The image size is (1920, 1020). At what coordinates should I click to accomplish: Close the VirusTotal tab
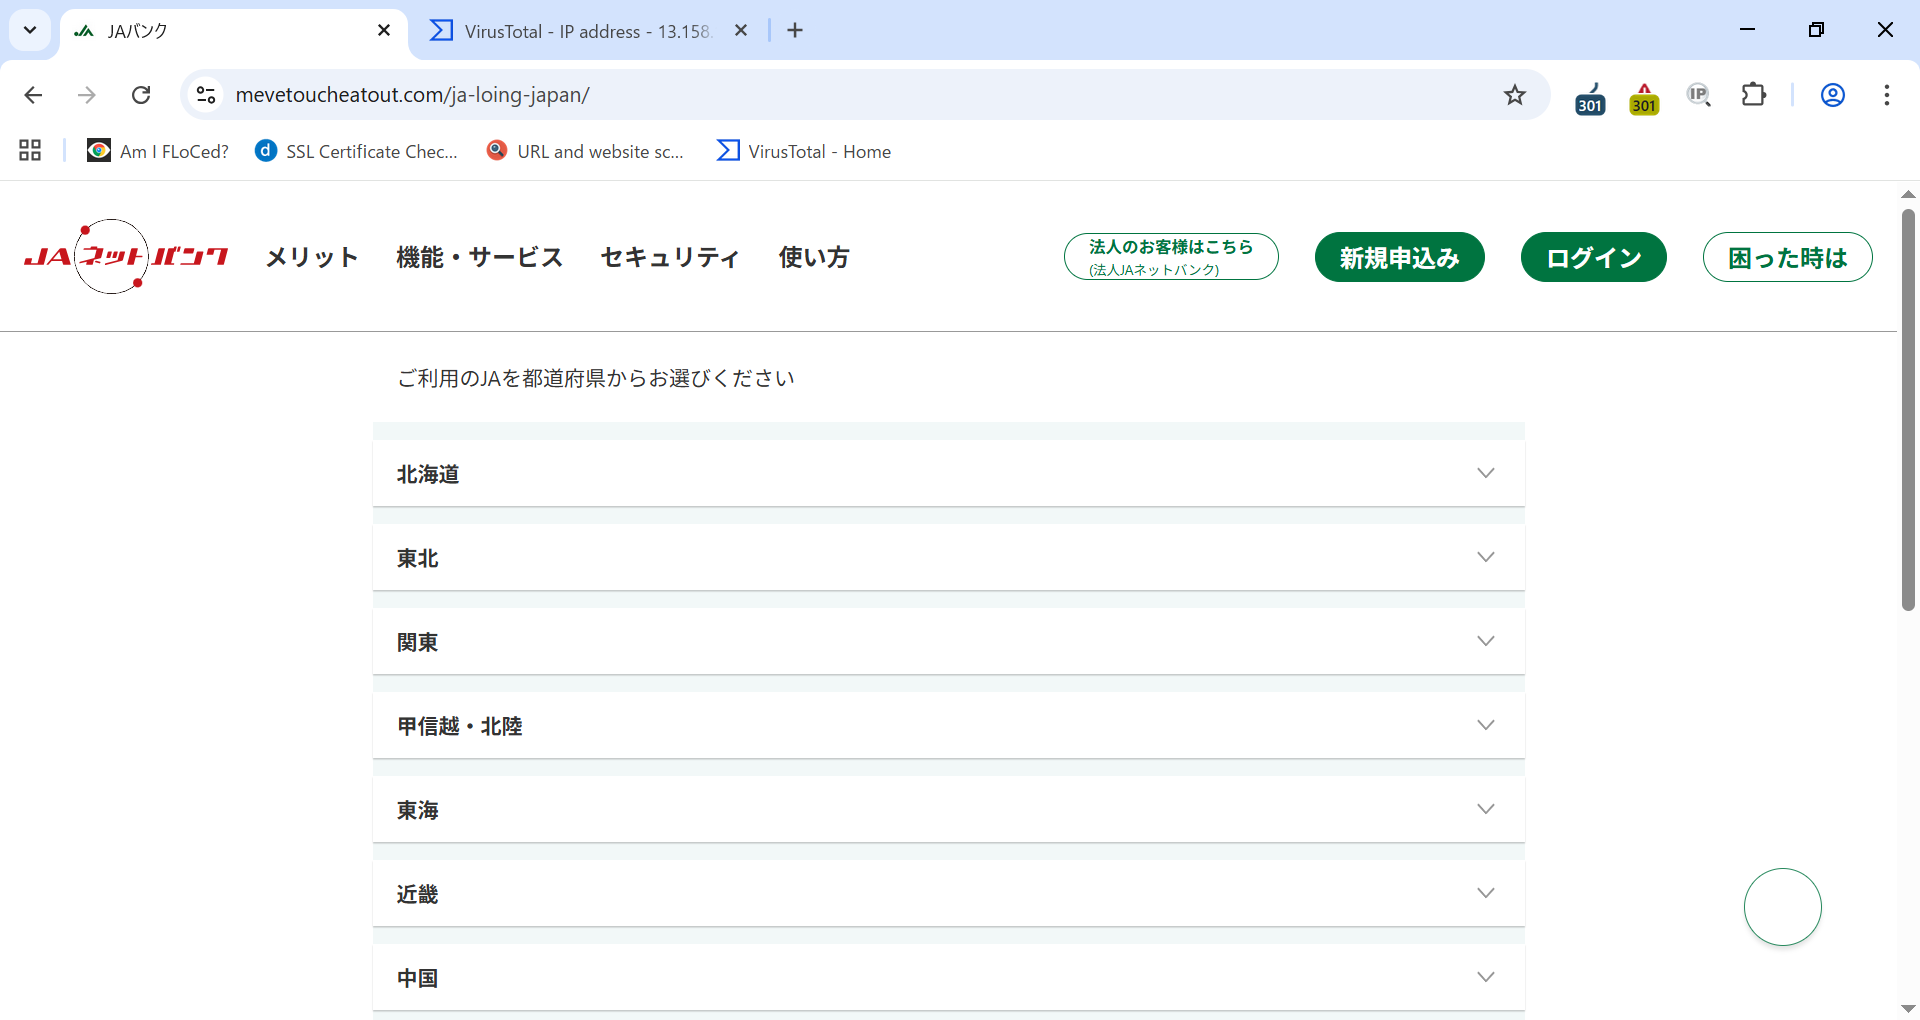[x=741, y=31]
